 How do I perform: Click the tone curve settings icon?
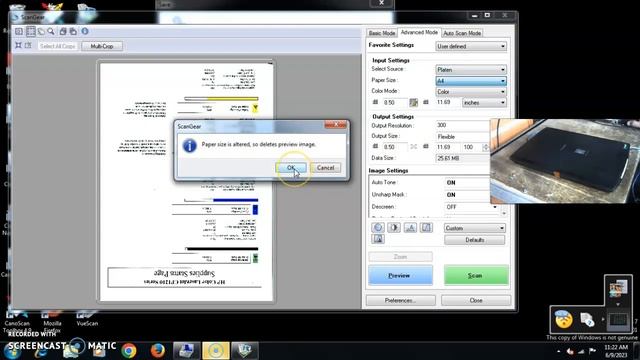426,228
